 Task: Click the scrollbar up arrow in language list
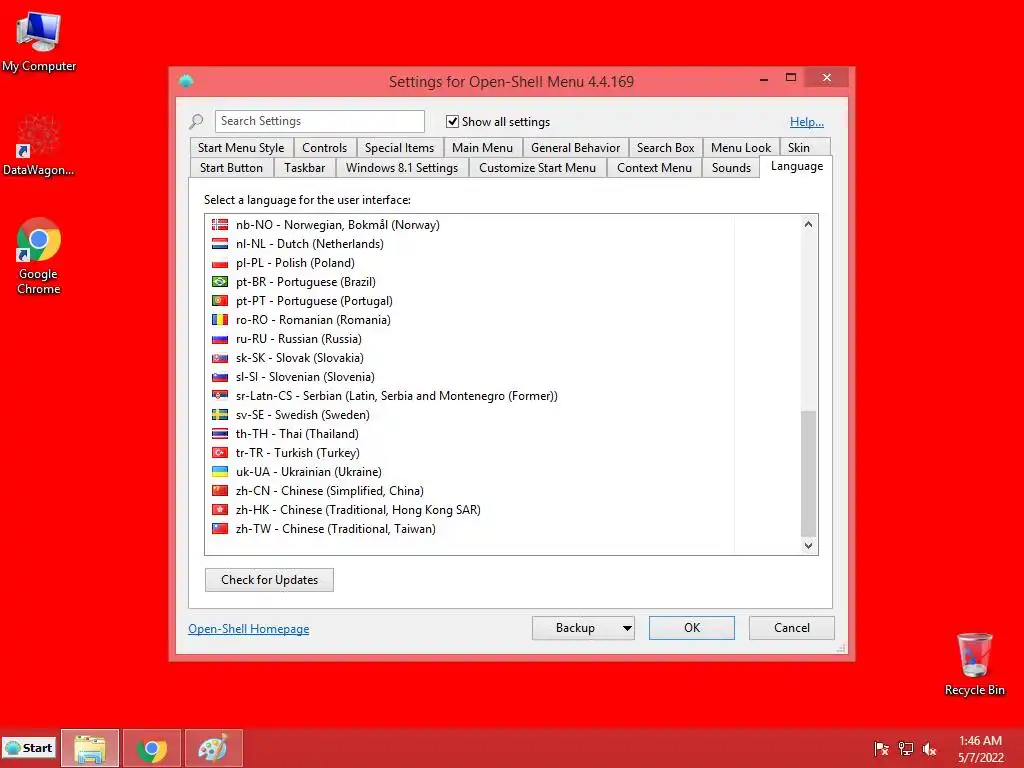click(808, 224)
